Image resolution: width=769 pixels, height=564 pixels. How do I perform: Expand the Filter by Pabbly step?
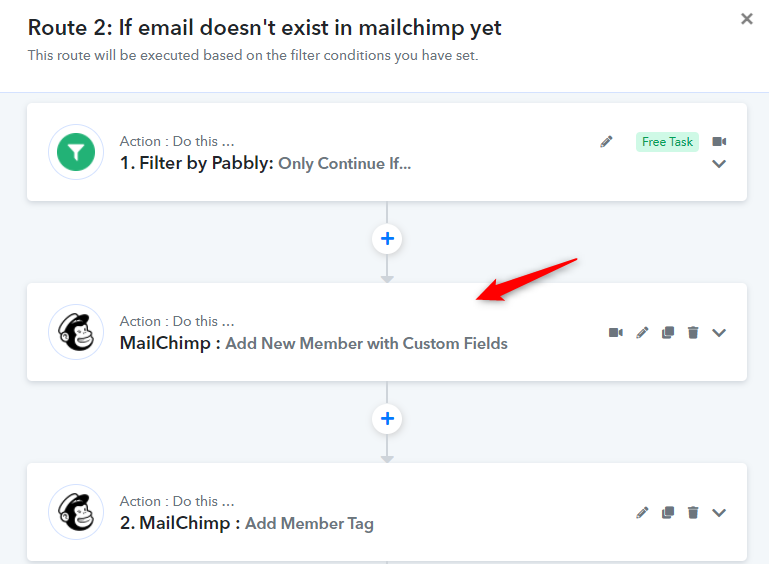(719, 164)
